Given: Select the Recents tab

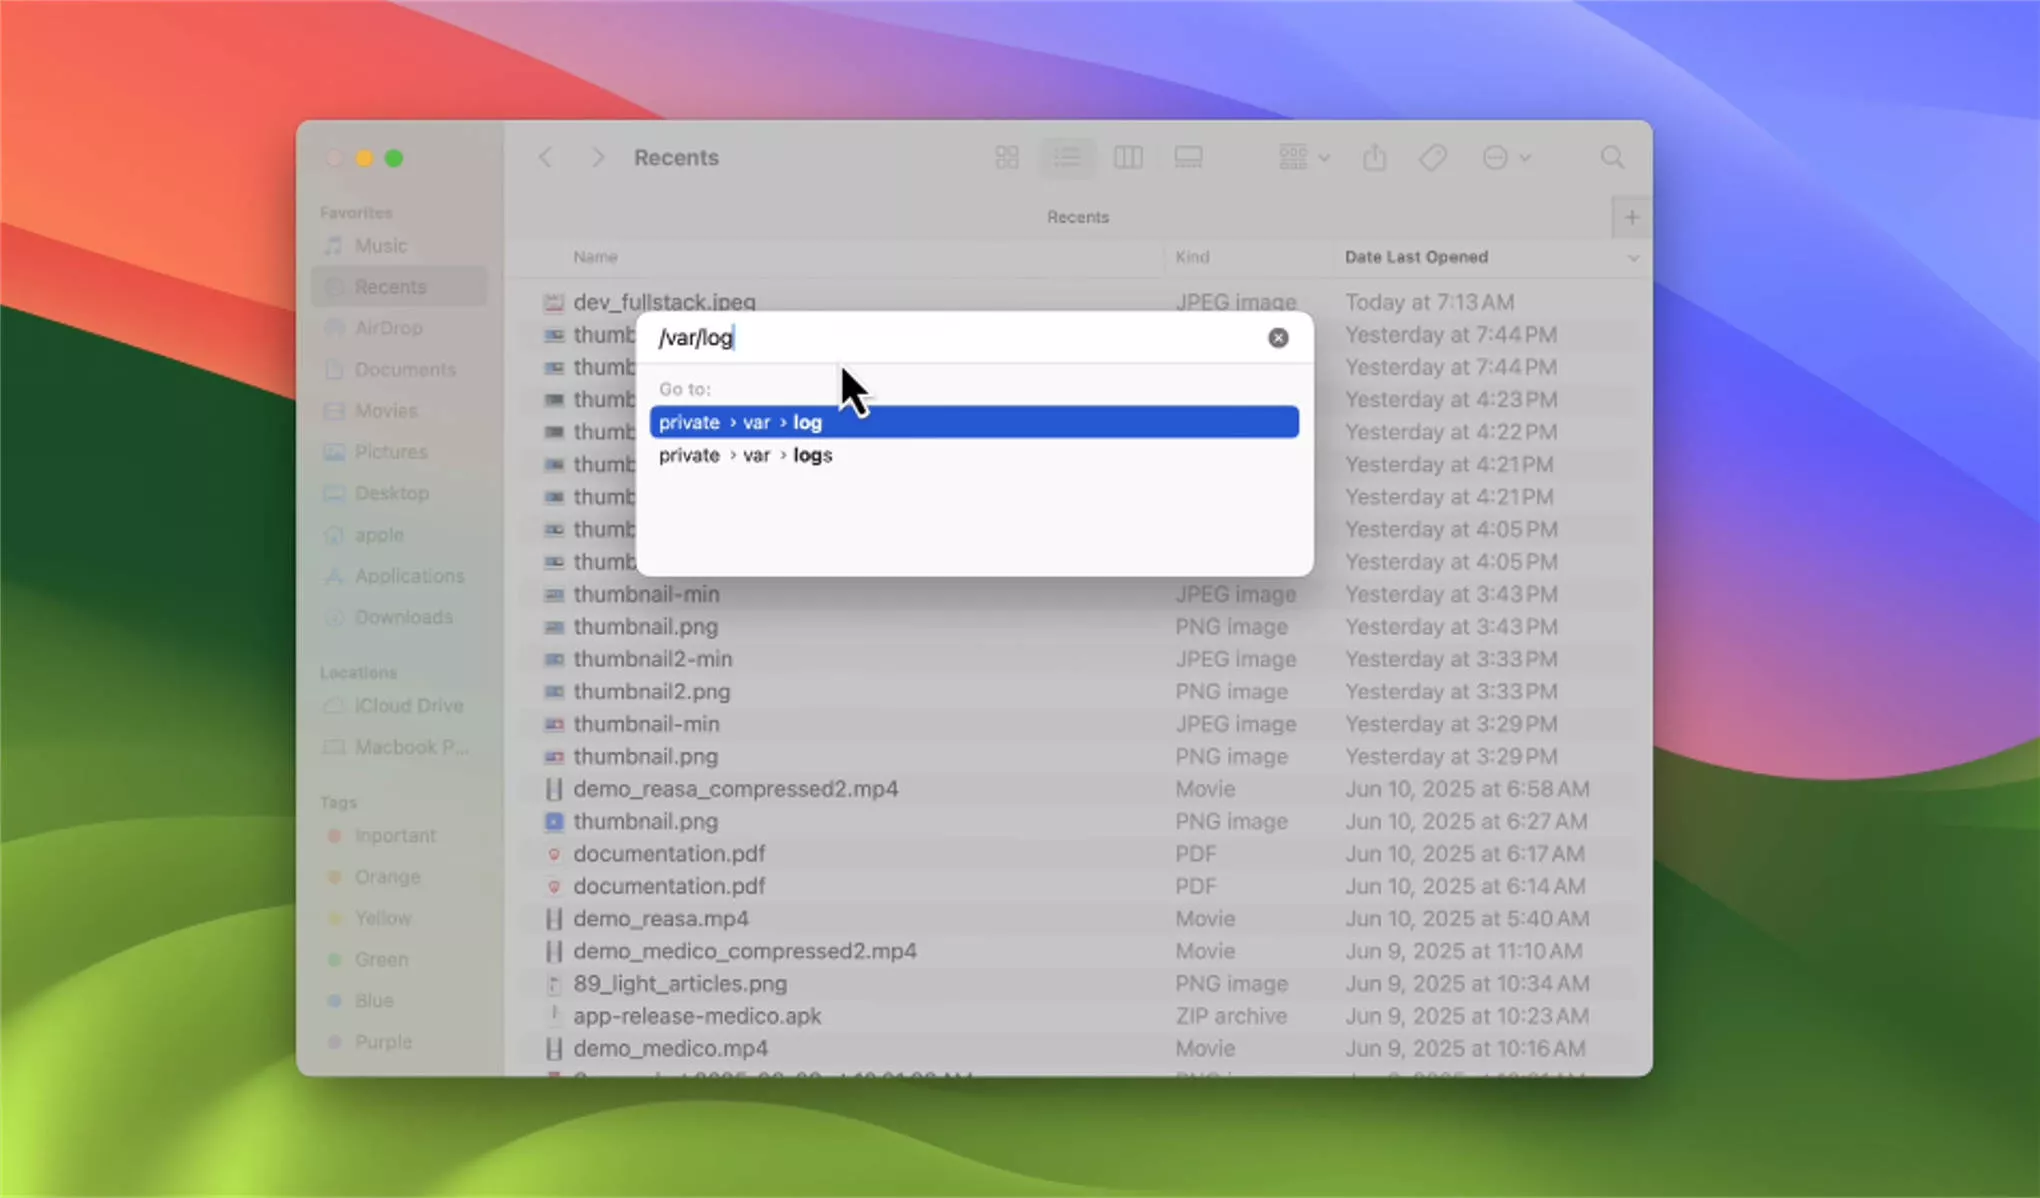Looking at the screenshot, I should coord(1078,216).
